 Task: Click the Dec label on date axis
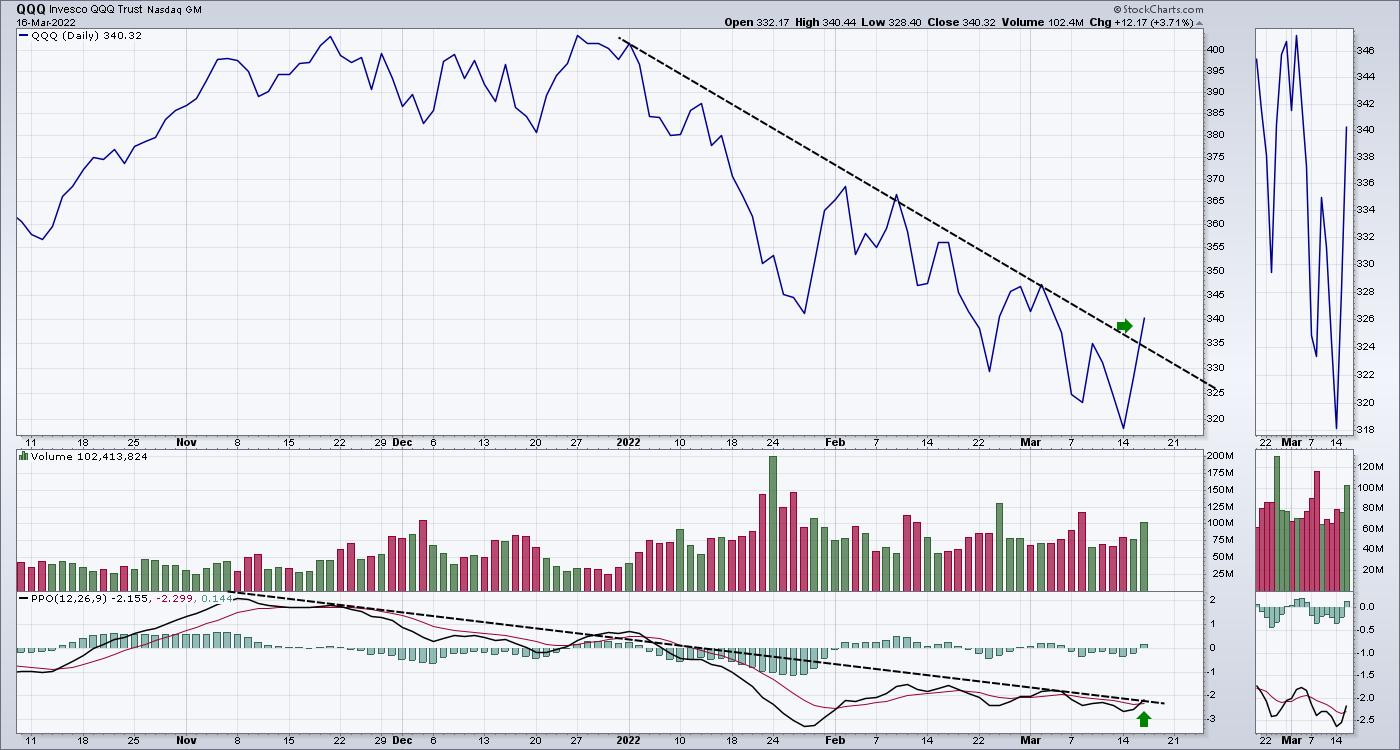pyautogui.click(x=400, y=441)
